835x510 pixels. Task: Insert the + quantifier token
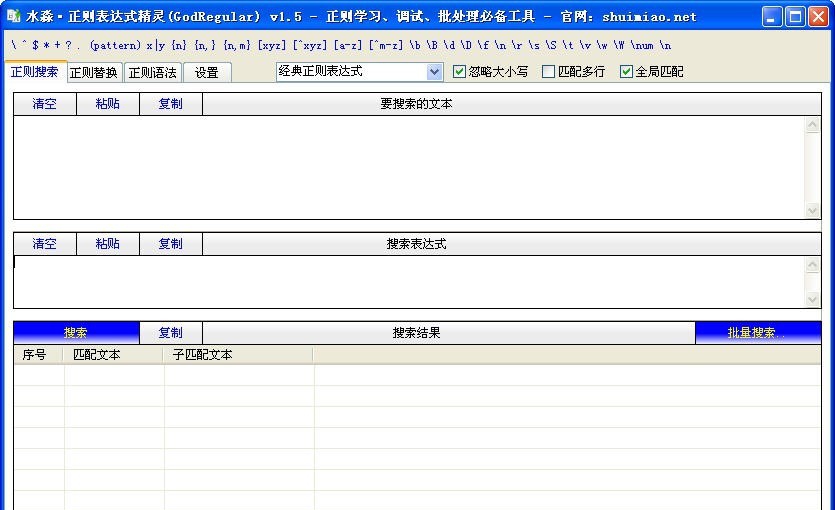58,45
